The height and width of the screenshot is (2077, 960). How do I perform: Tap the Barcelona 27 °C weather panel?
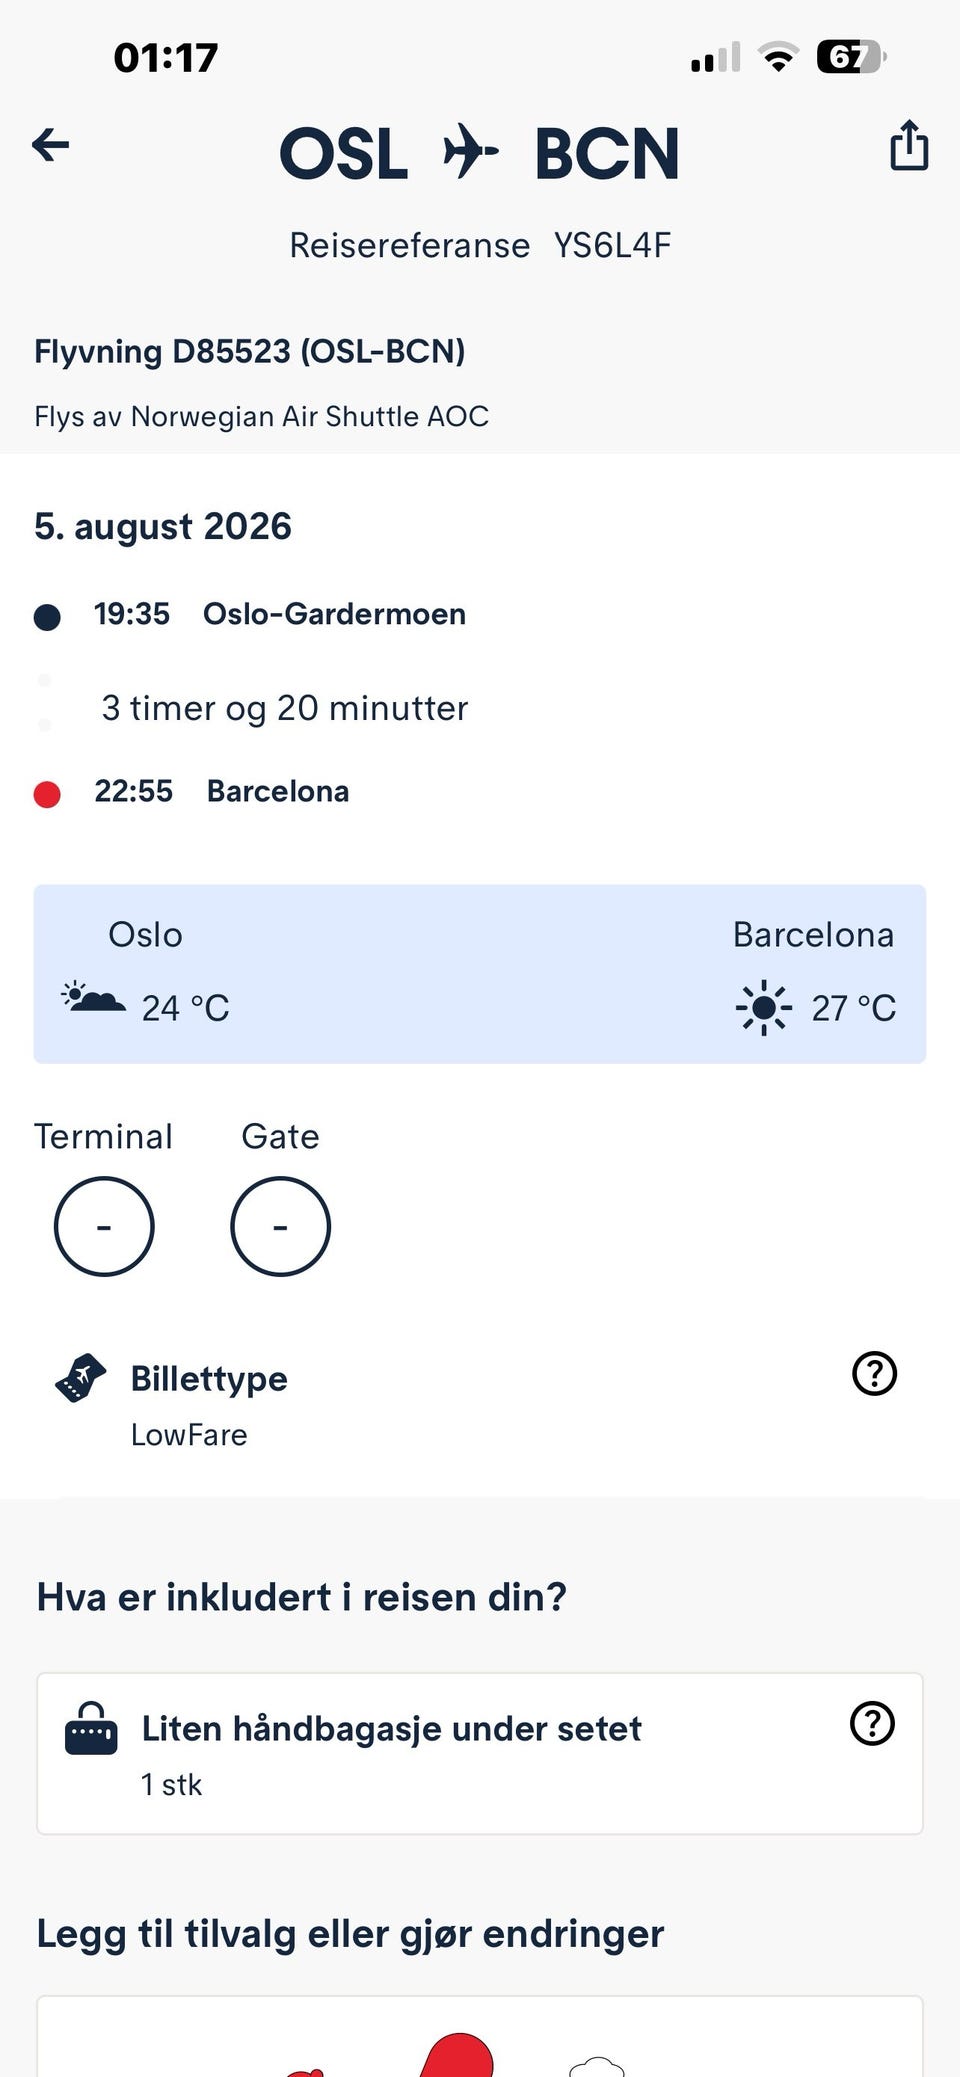tap(814, 973)
